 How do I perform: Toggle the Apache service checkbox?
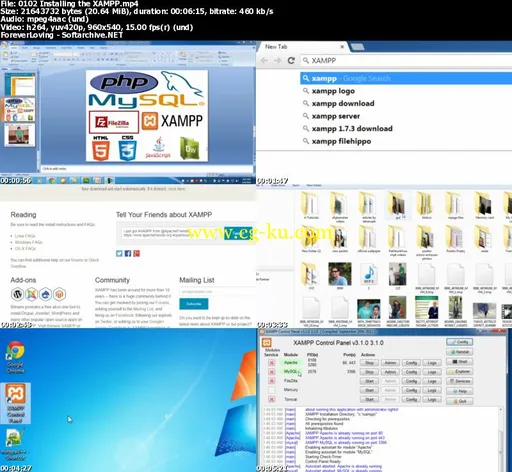(272, 363)
